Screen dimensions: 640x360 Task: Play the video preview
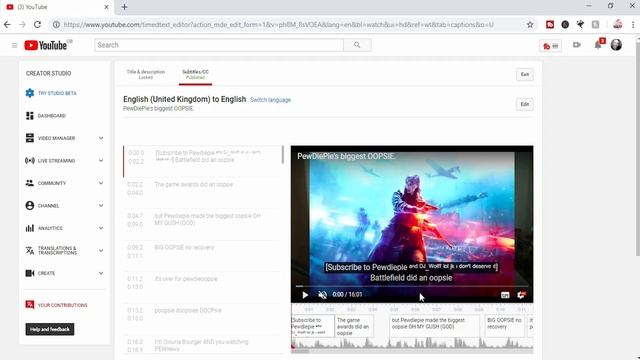click(305, 295)
